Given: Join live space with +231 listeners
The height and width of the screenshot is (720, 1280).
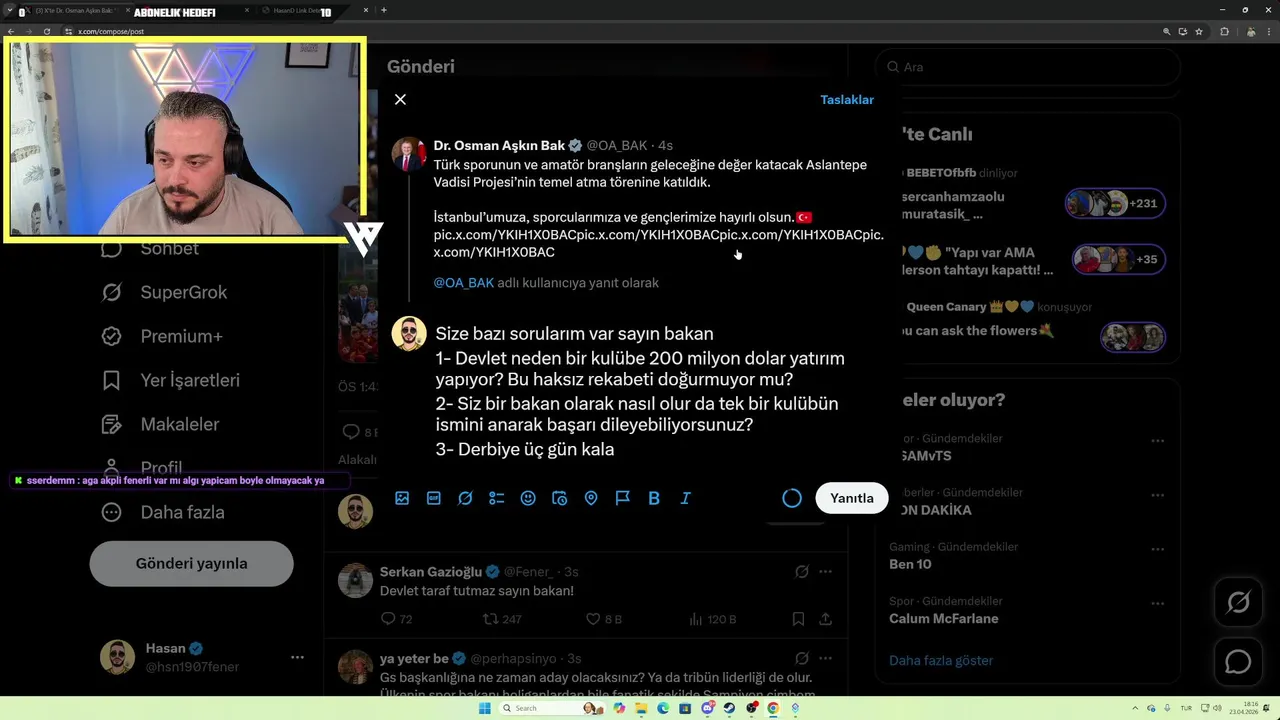Looking at the screenshot, I should [x=1115, y=203].
